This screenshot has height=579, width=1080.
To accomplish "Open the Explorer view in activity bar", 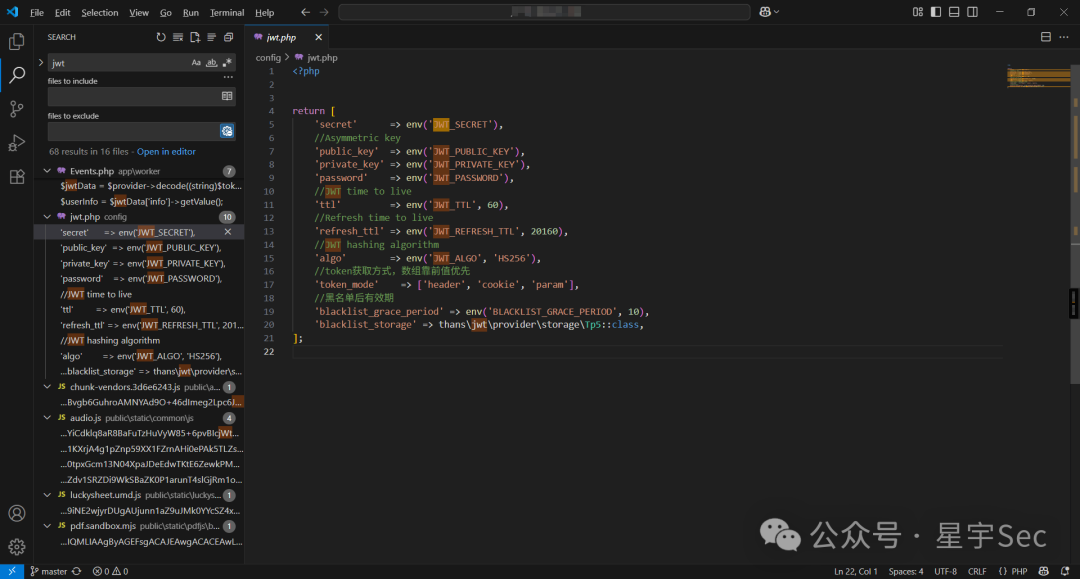I will (x=17, y=41).
